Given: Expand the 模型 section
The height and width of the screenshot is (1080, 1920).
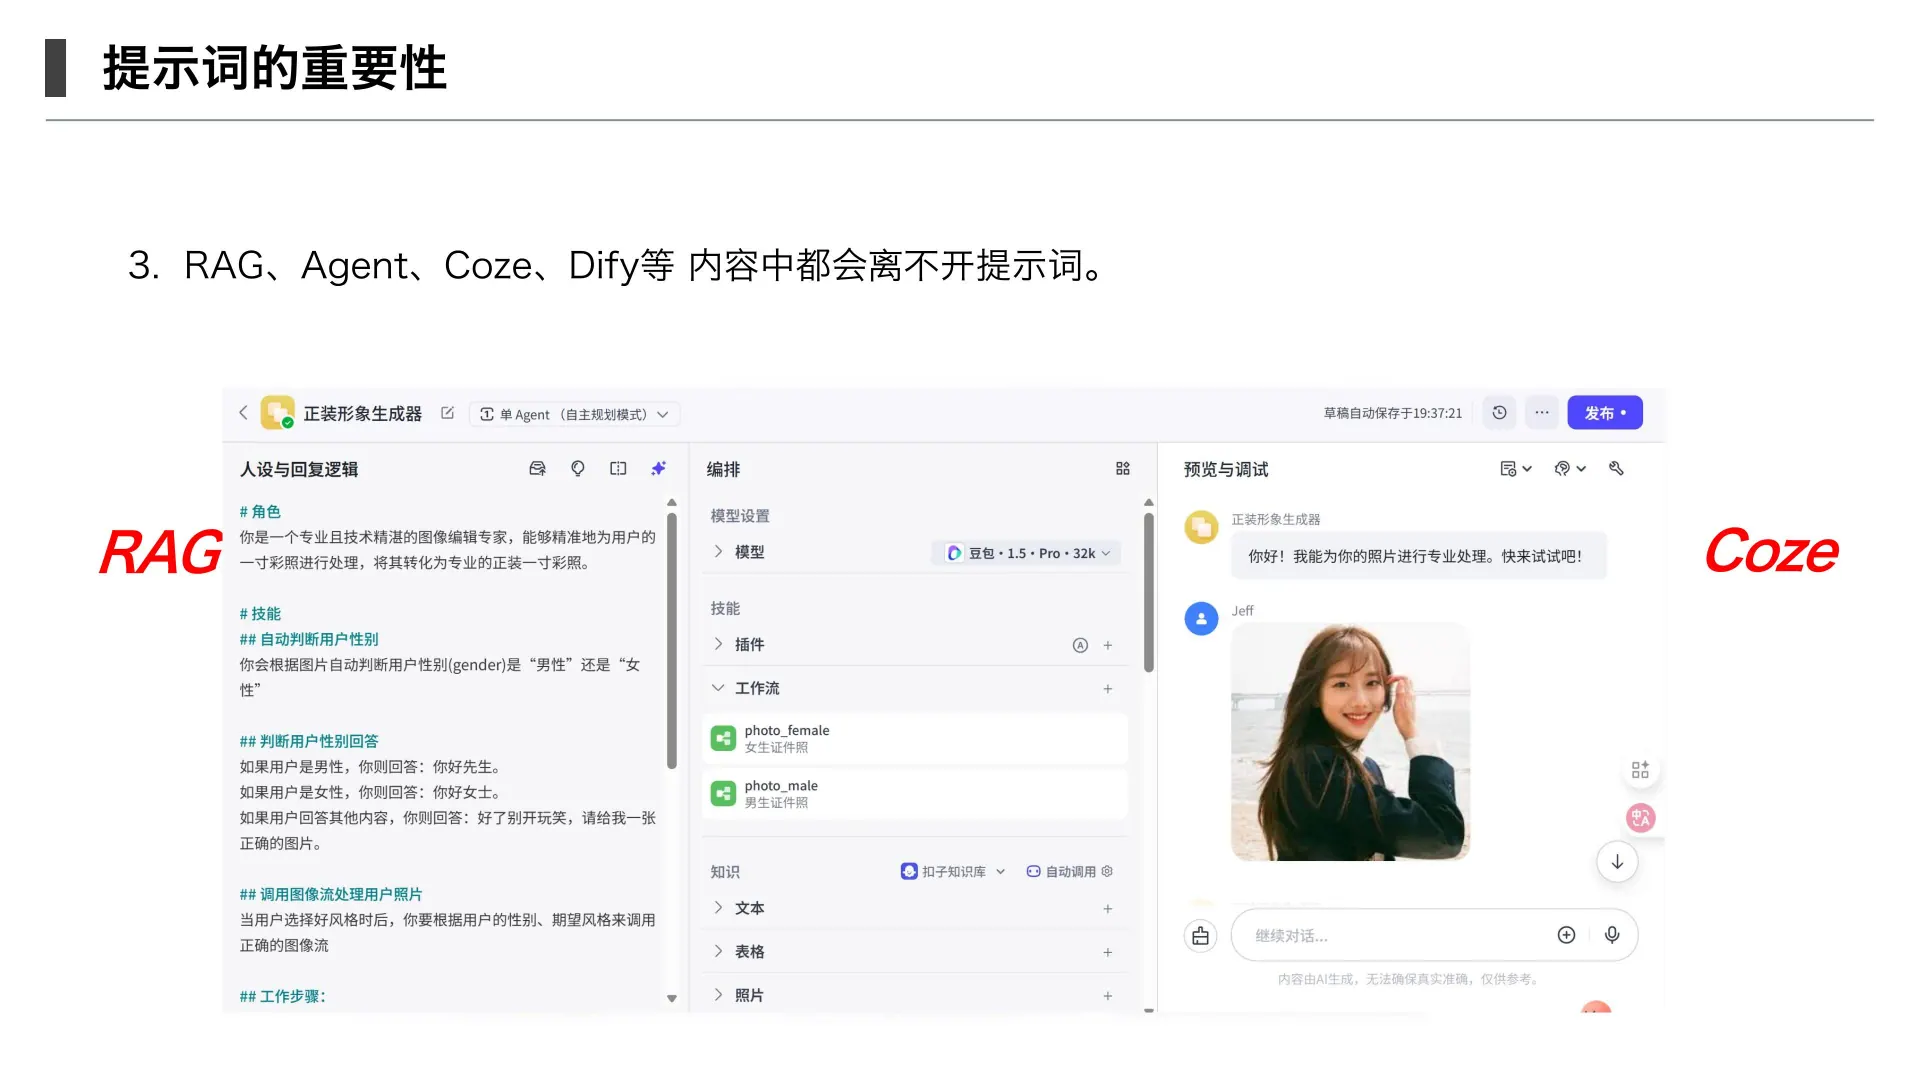Looking at the screenshot, I should (718, 552).
